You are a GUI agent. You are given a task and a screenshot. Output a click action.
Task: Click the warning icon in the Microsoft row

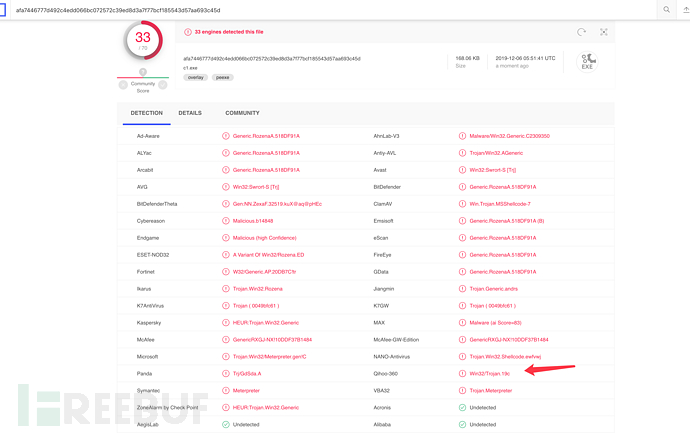click(x=226, y=357)
